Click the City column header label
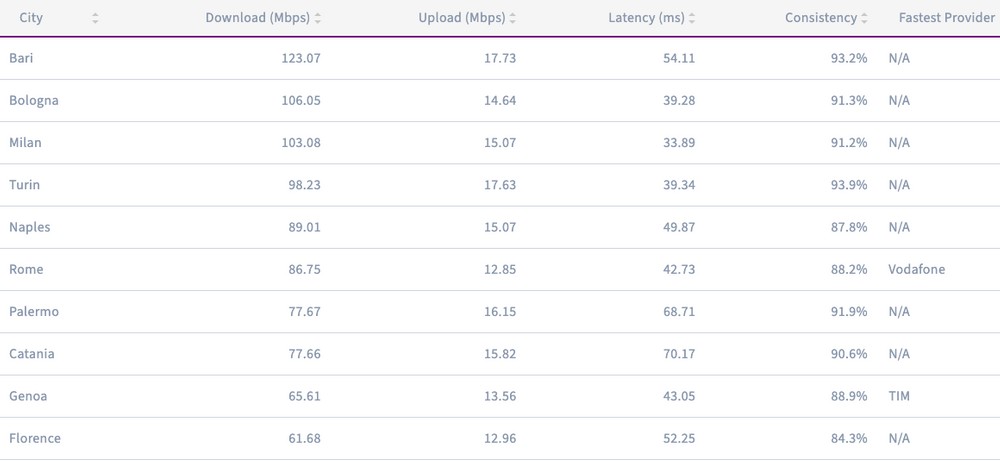Screen dimensions: 1000x461 pyautogui.click(x=31, y=18)
